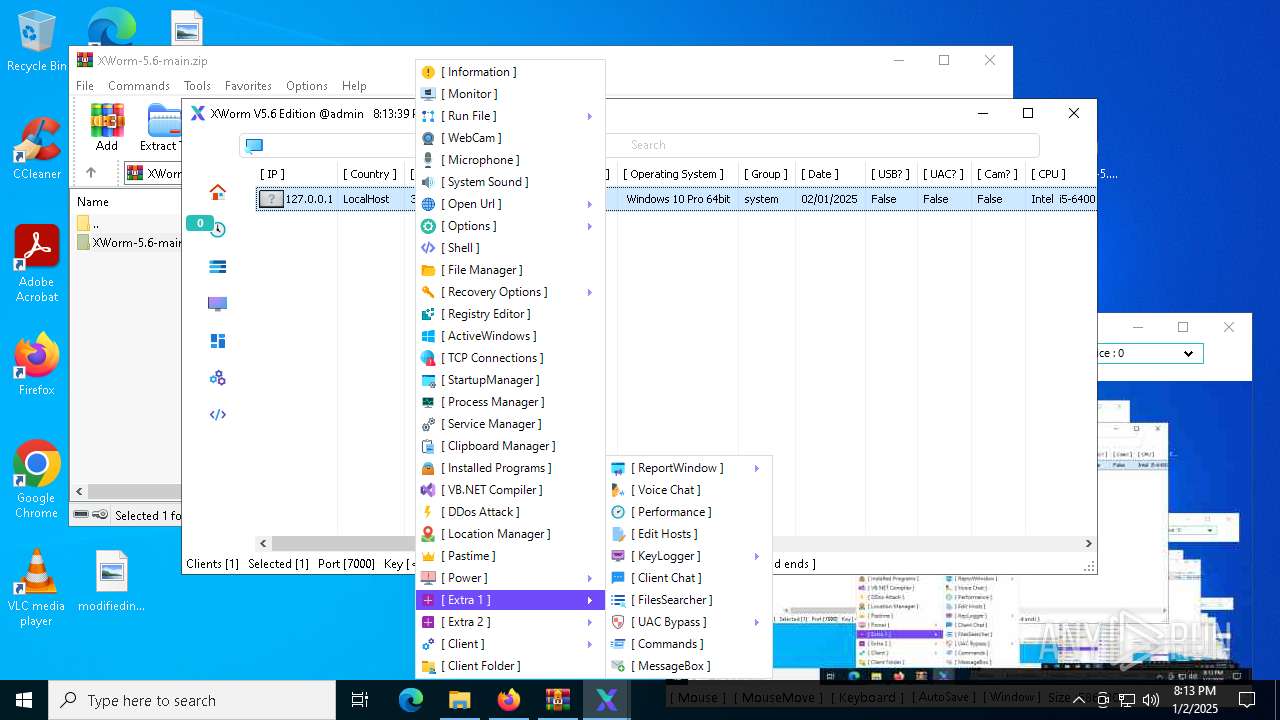The width and height of the screenshot is (1280, 720).
Task: Click the System Sound speaker icon
Action: coord(428,182)
